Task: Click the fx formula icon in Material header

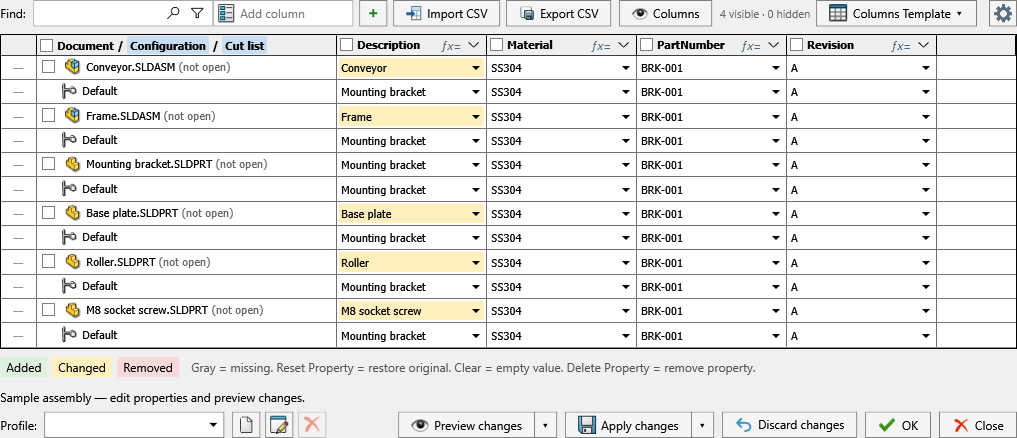Action: [601, 45]
